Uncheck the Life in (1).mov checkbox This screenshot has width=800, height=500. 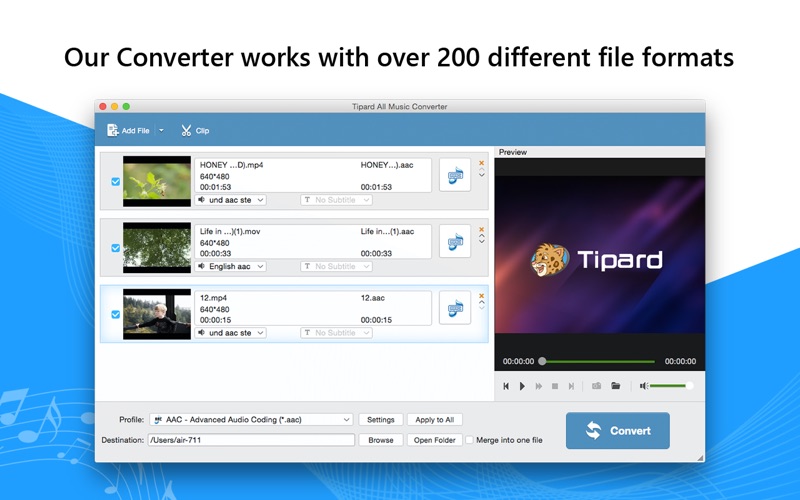click(115, 248)
